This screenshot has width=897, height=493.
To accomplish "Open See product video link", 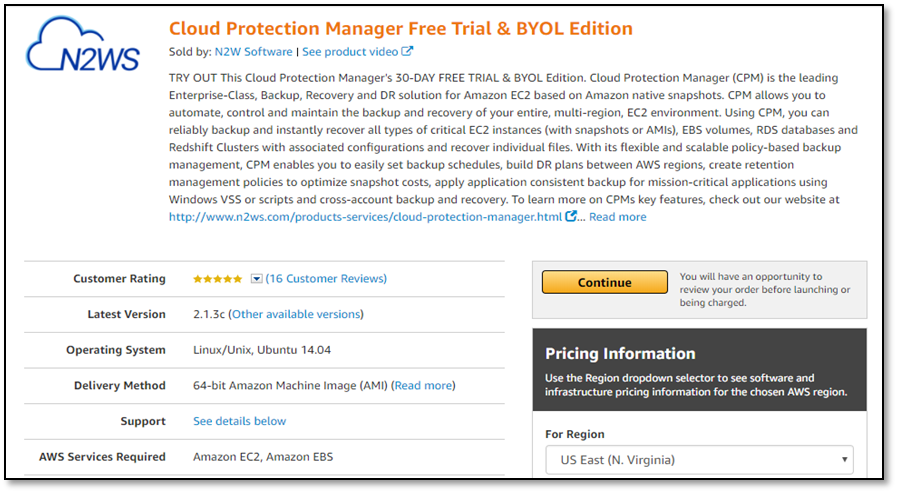I will click(x=350, y=51).
